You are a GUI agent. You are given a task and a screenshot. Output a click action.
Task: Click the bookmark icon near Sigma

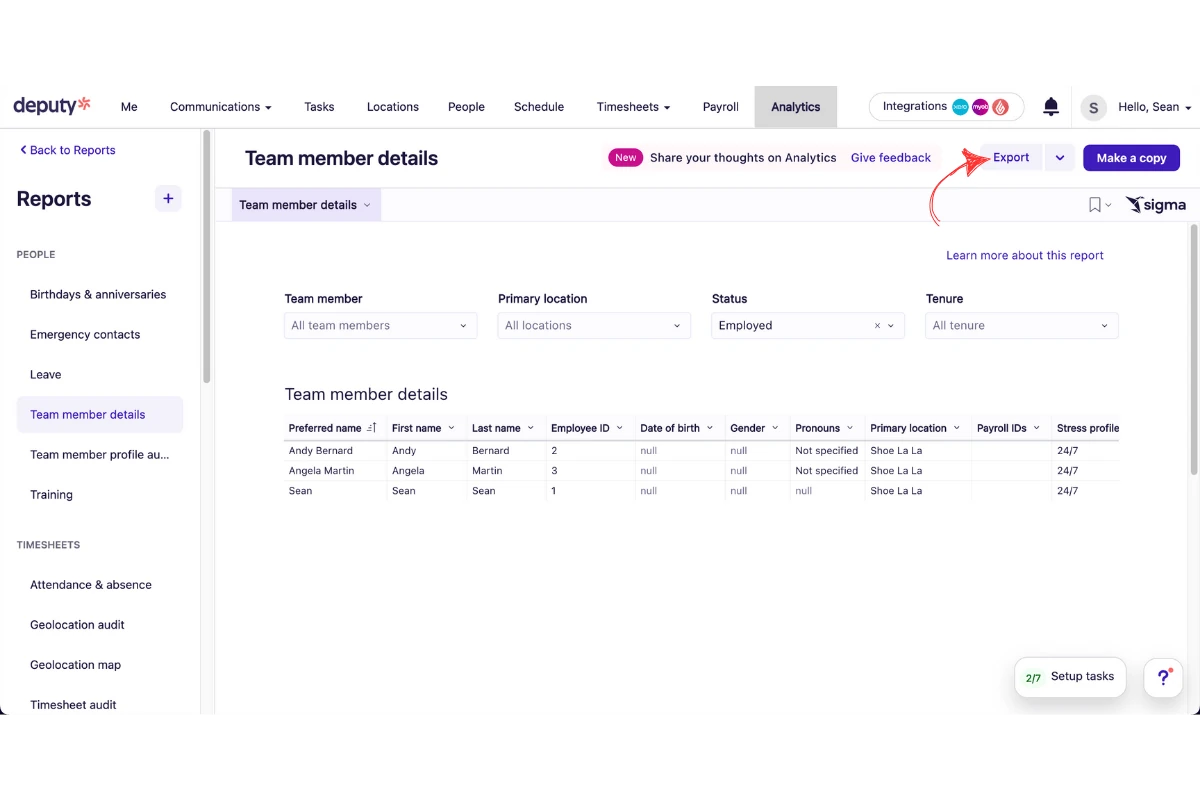[1095, 205]
